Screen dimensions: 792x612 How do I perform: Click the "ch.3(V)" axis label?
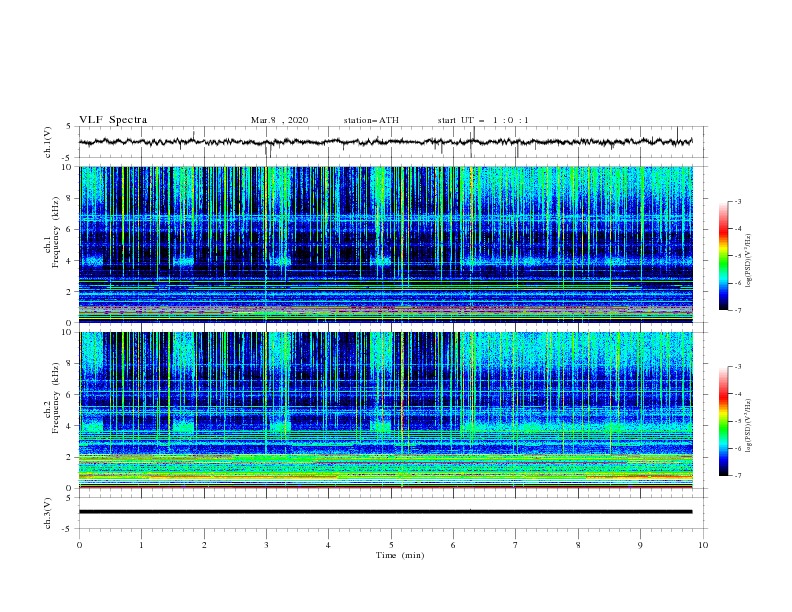point(48,513)
